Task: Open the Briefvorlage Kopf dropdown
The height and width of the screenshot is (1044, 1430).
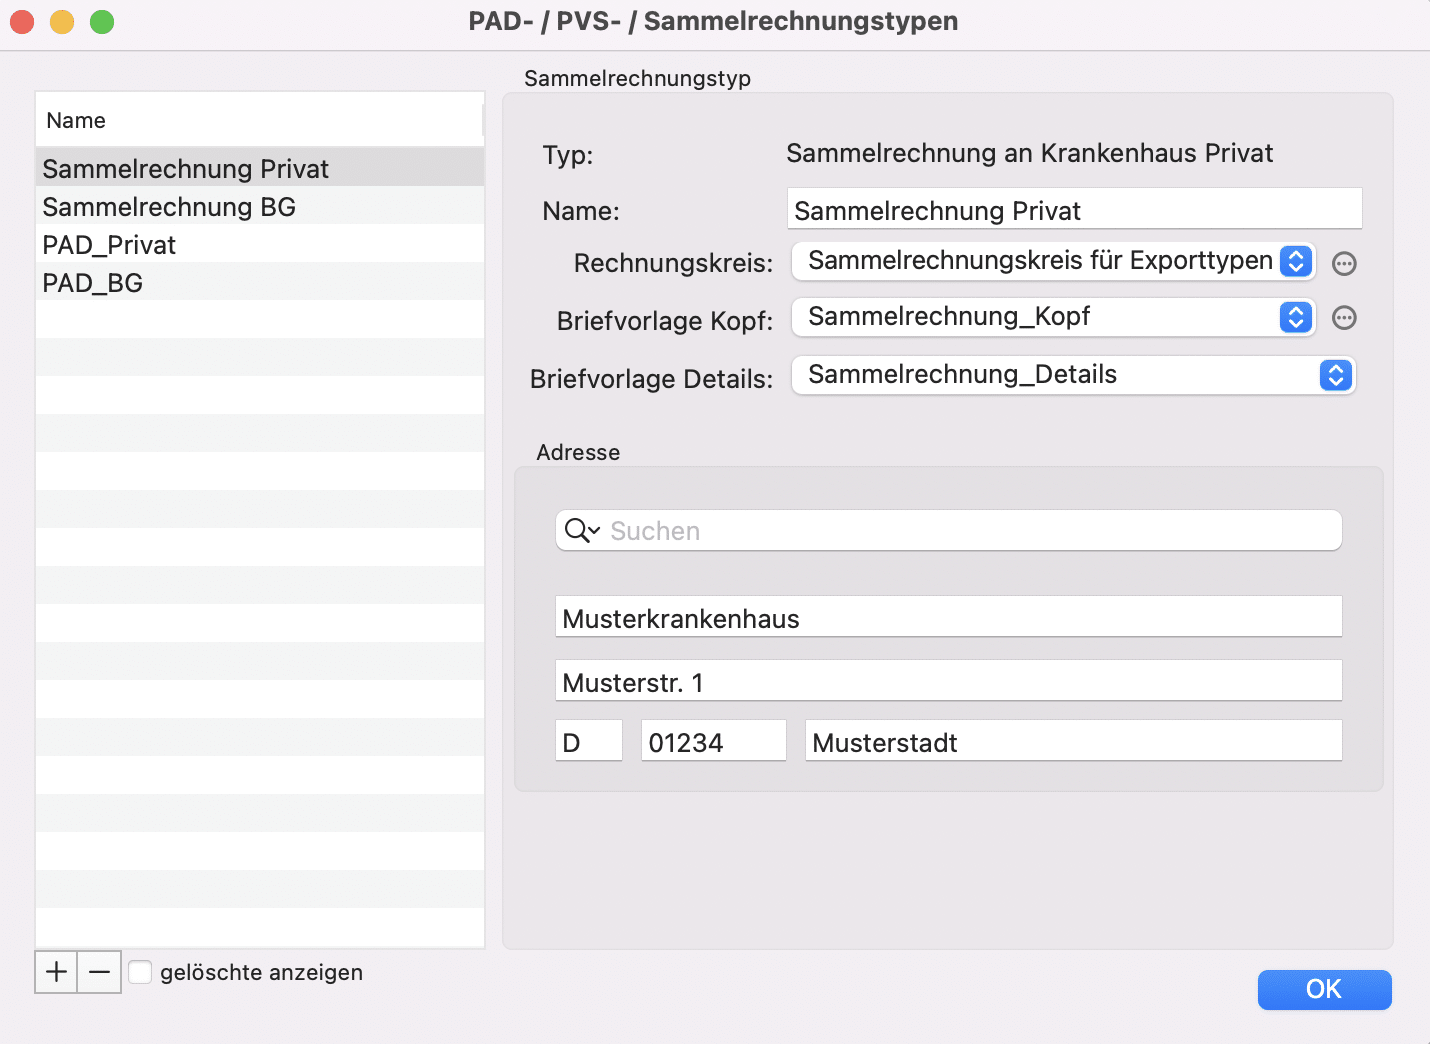Action: click(1054, 317)
